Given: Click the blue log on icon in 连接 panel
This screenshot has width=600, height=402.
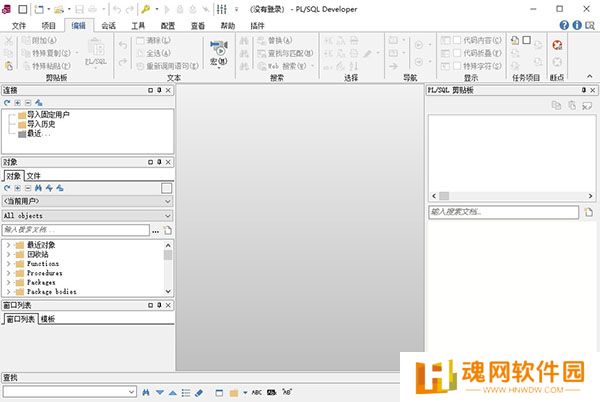Looking at the screenshot, I should click(39, 103).
